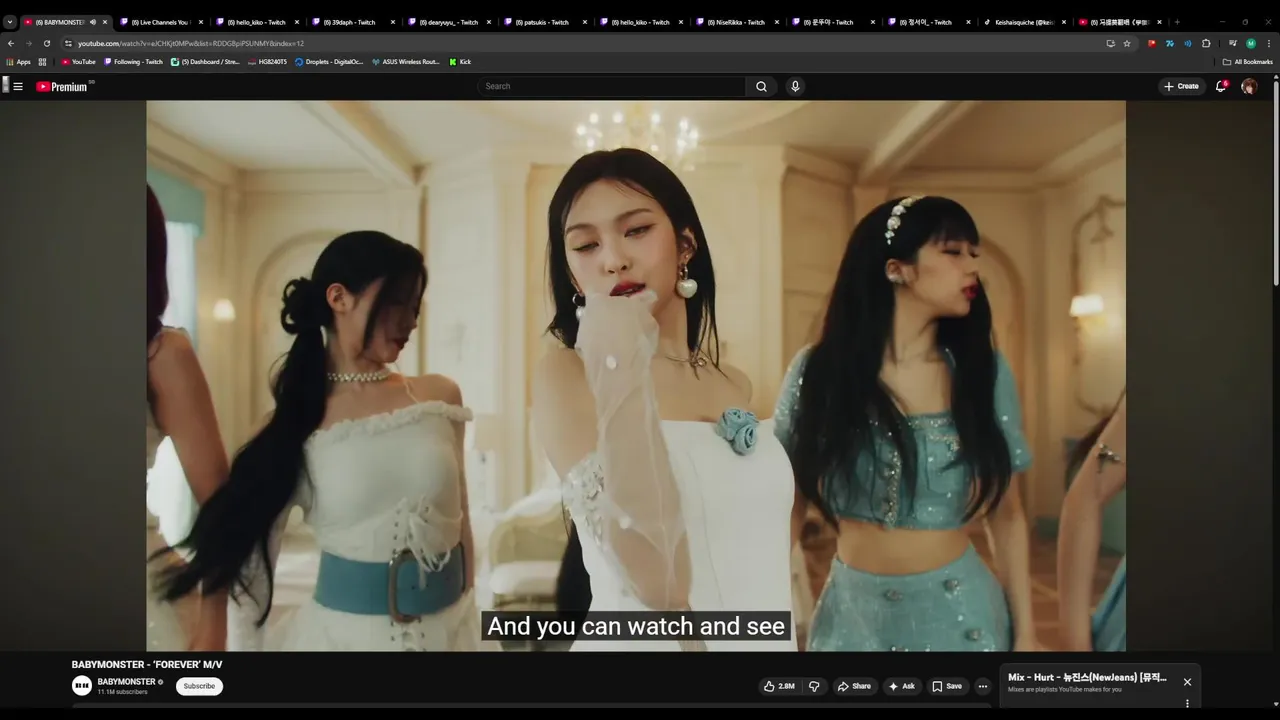Reload the page
The width and height of the screenshot is (1280, 720).
coord(46,43)
